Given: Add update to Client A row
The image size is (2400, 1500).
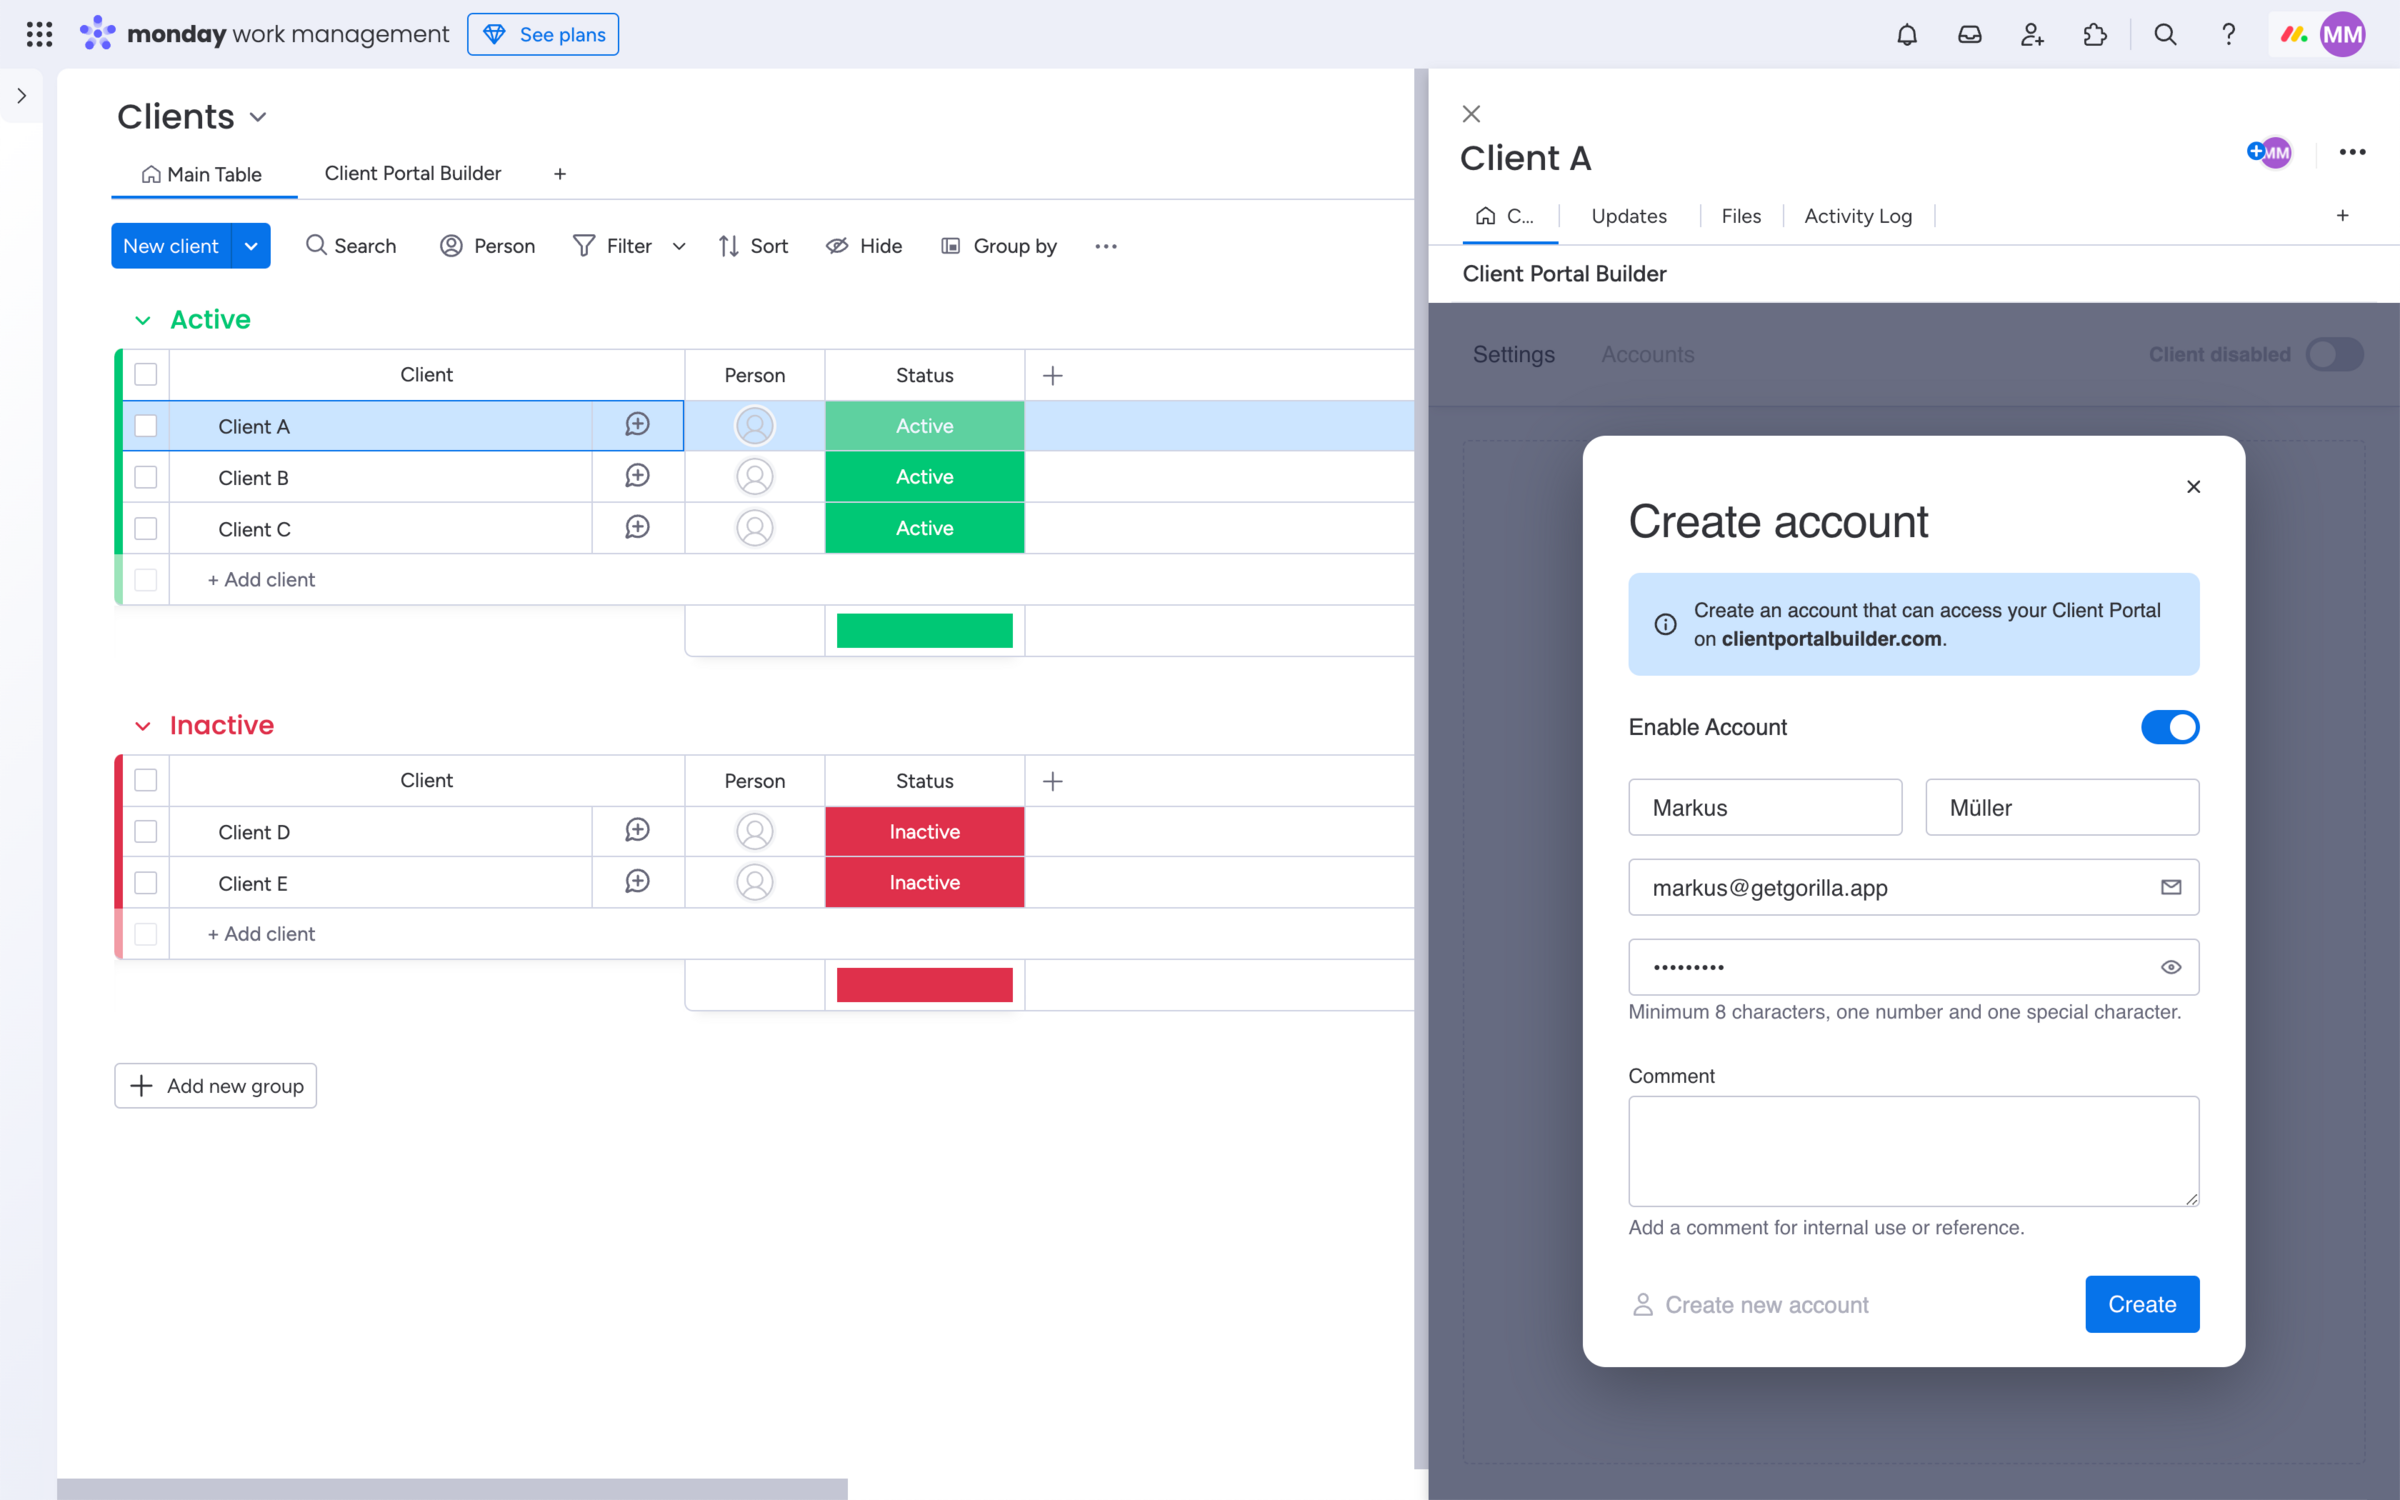Looking at the screenshot, I should [637, 425].
